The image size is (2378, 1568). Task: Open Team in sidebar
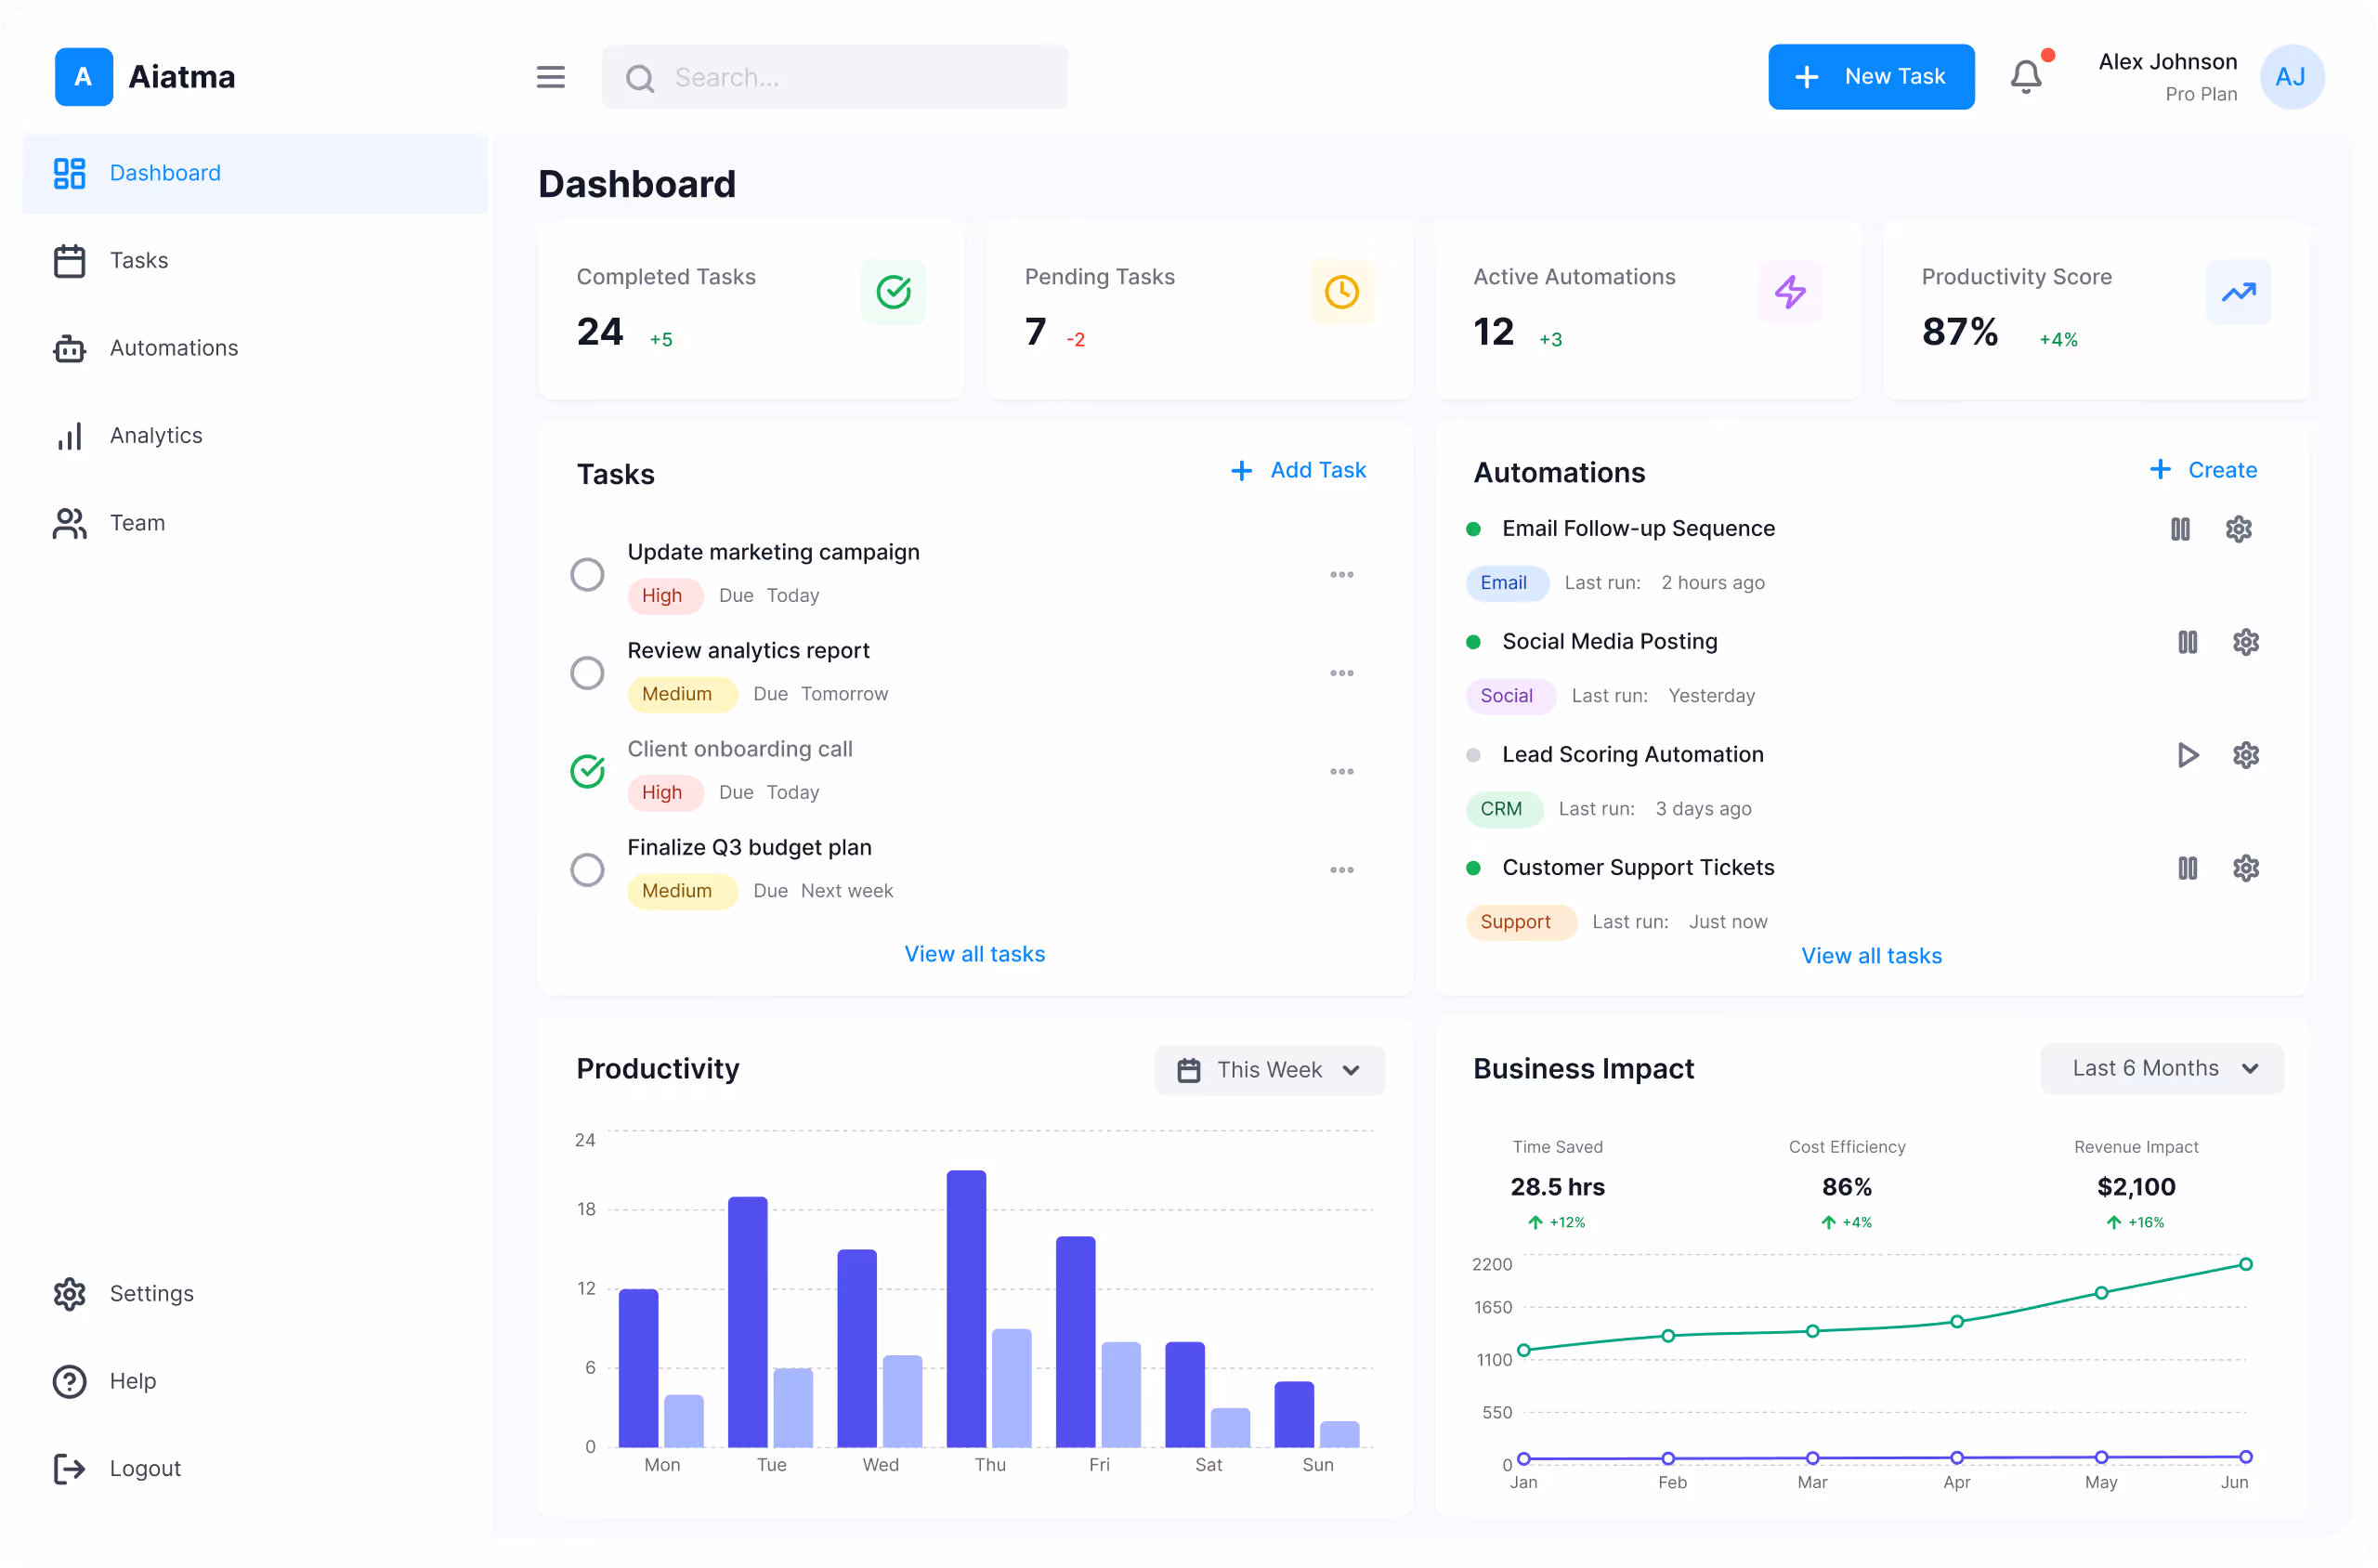[x=255, y=523]
